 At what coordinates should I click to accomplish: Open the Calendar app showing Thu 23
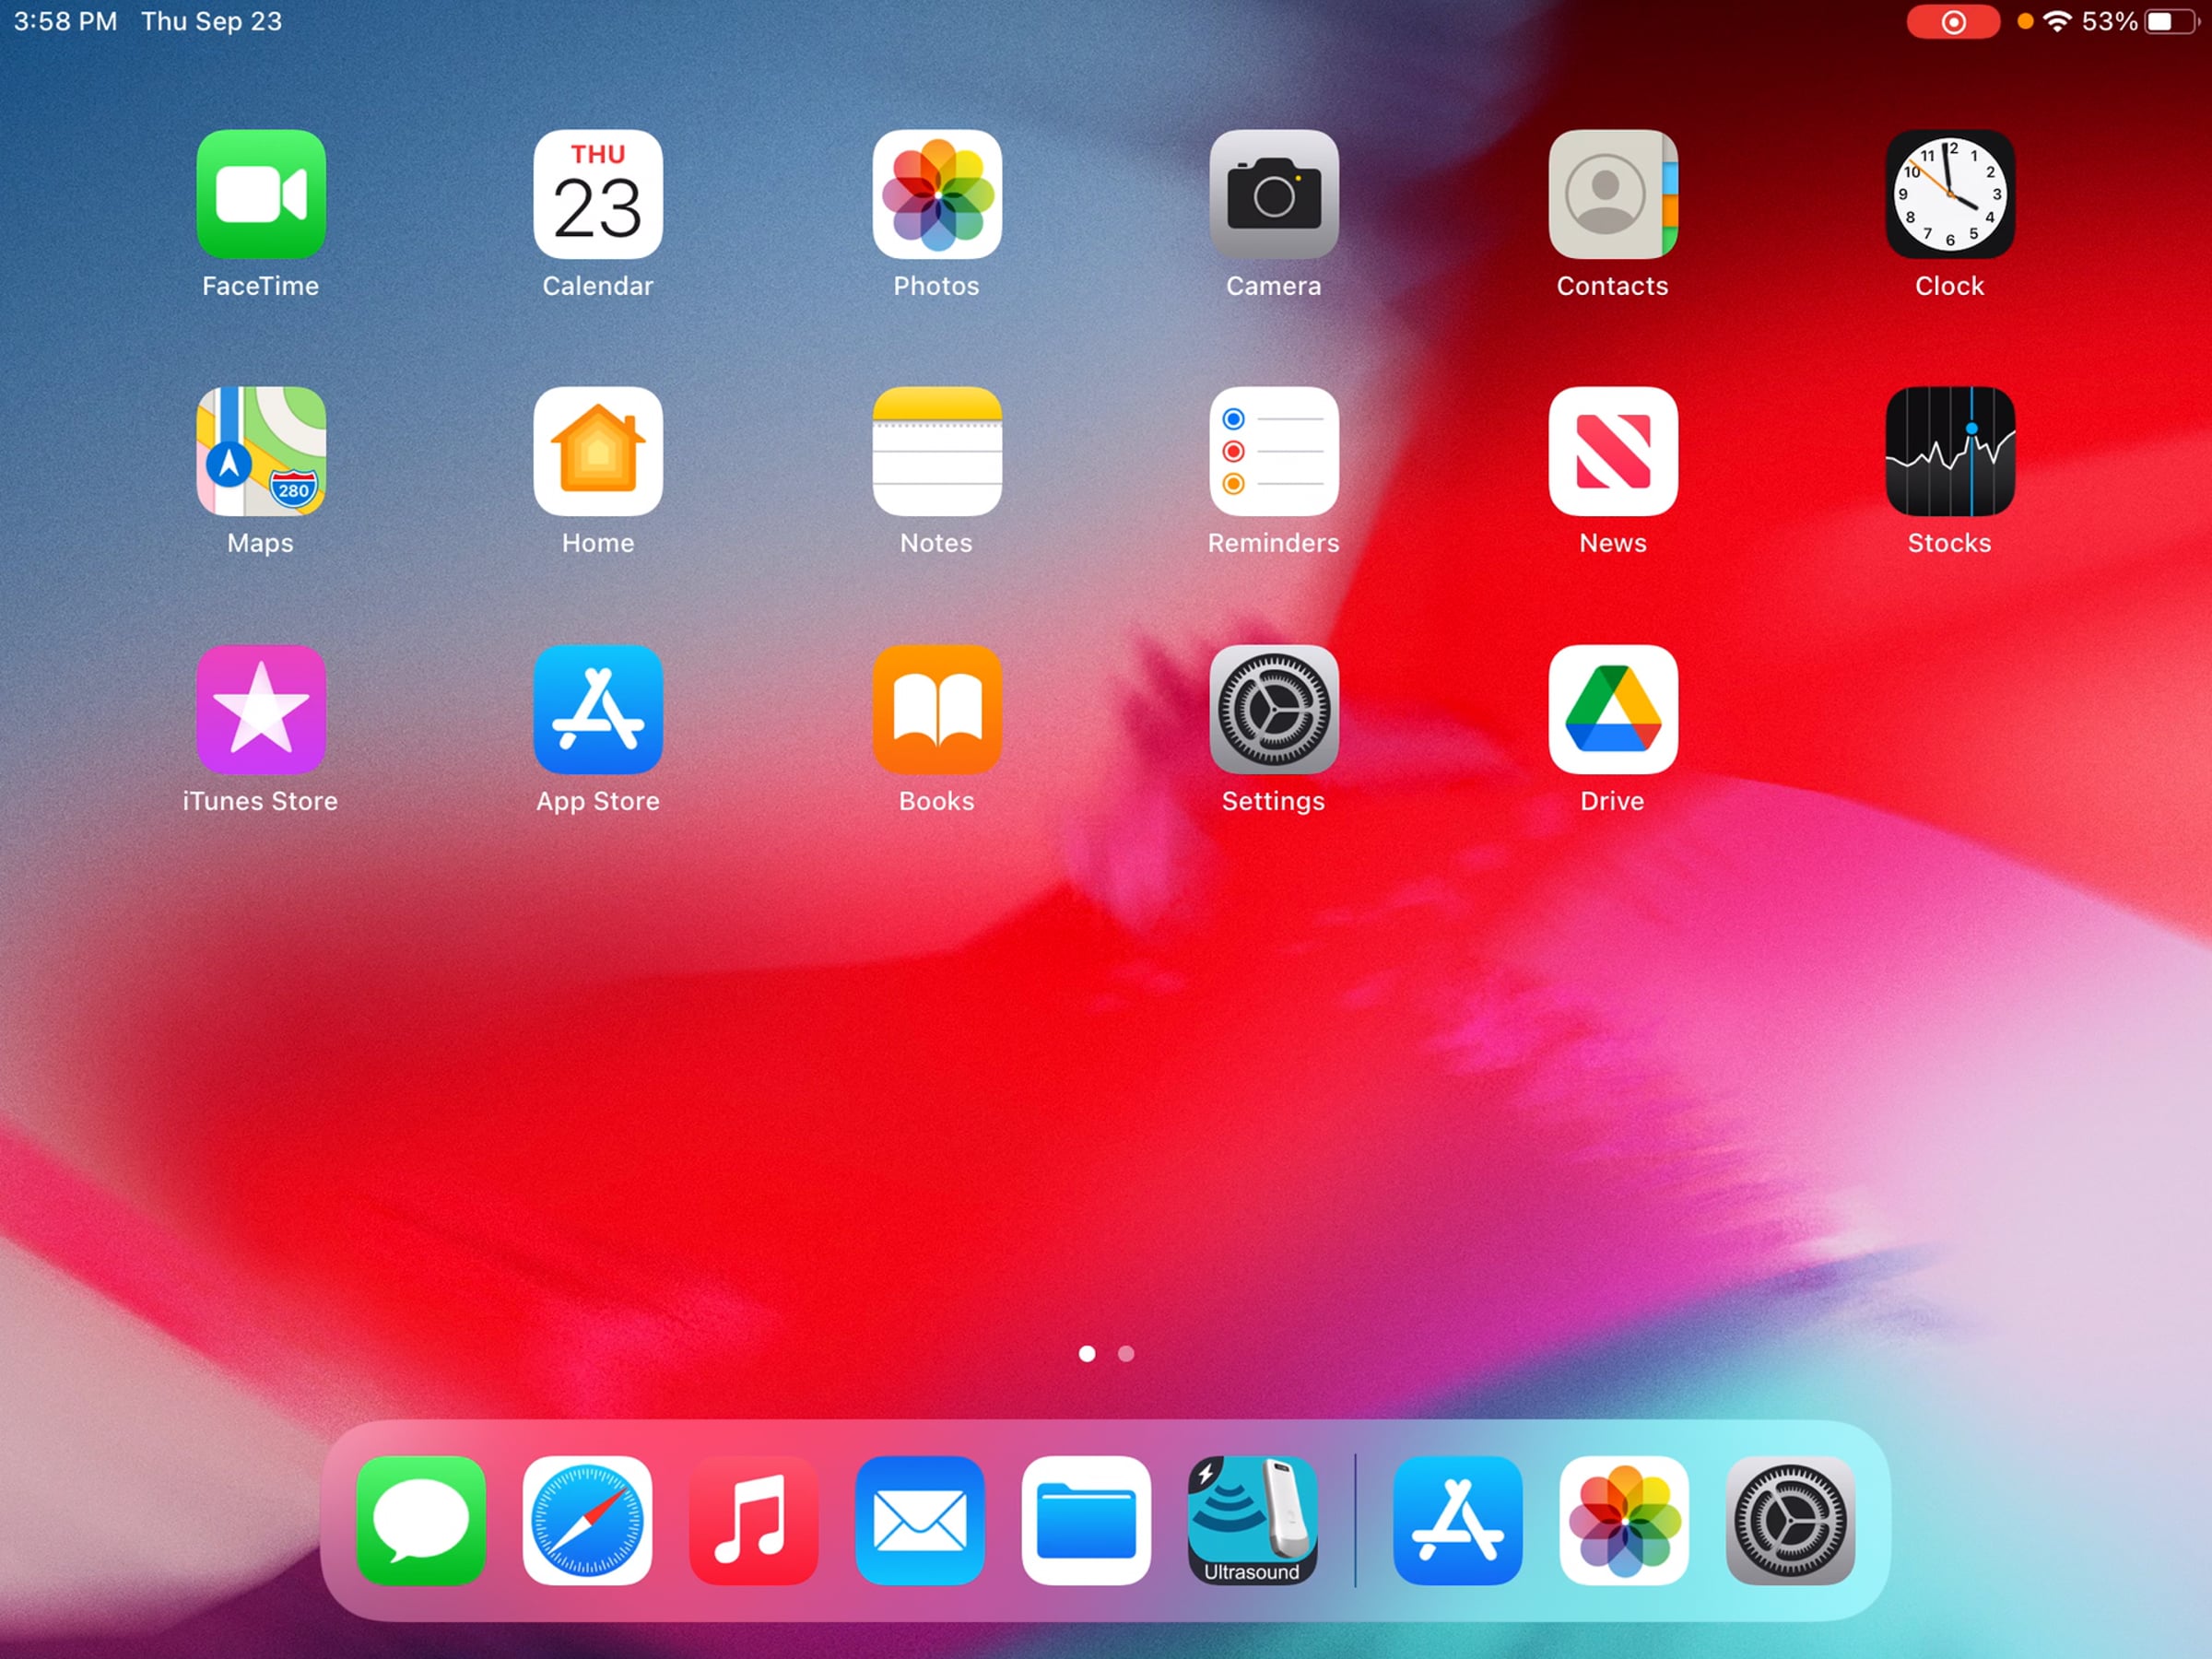(598, 194)
